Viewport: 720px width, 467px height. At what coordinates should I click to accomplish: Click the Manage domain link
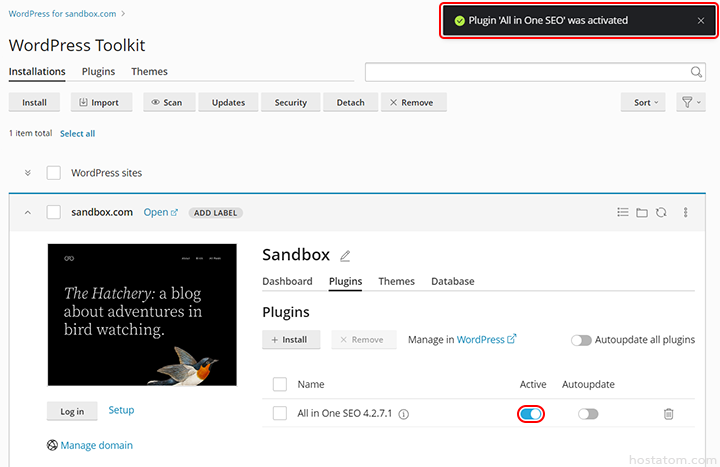click(x=96, y=445)
